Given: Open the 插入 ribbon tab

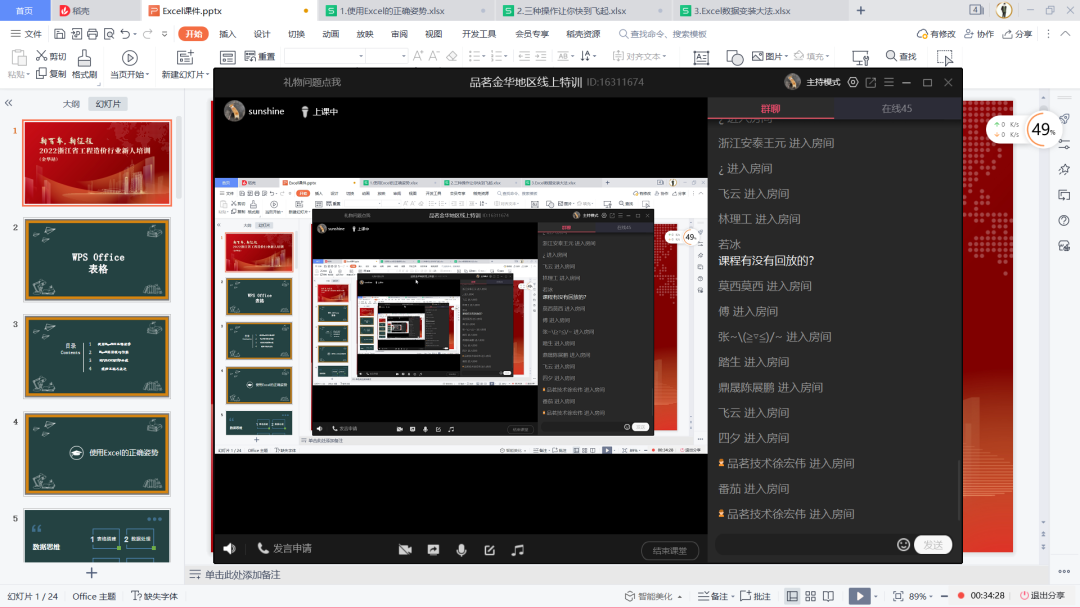Looking at the screenshot, I should point(227,34).
